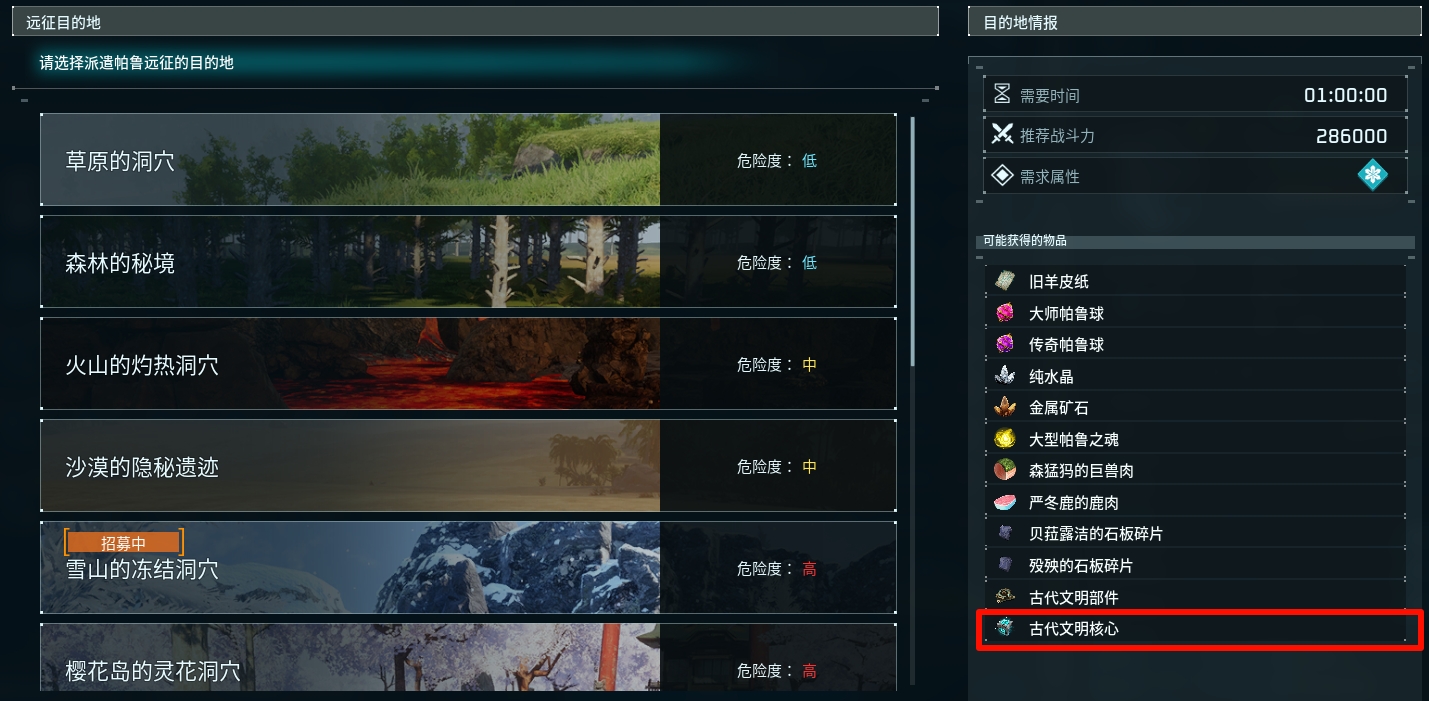The image size is (1429, 701).
Task: Click the 金属矿石 ore icon
Action: pyautogui.click(x=1005, y=407)
